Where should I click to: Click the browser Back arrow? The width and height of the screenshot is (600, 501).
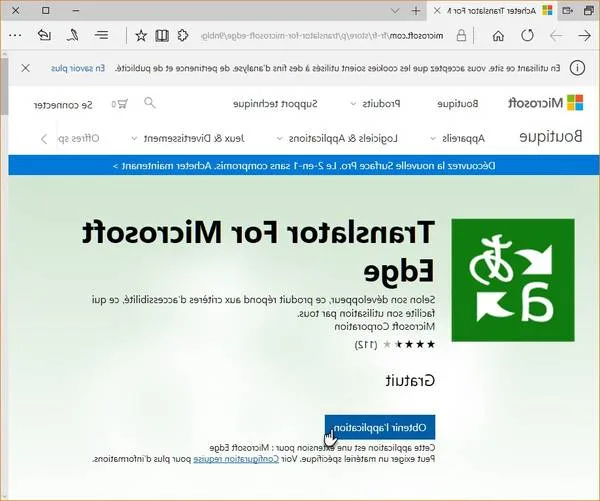(x=584, y=36)
